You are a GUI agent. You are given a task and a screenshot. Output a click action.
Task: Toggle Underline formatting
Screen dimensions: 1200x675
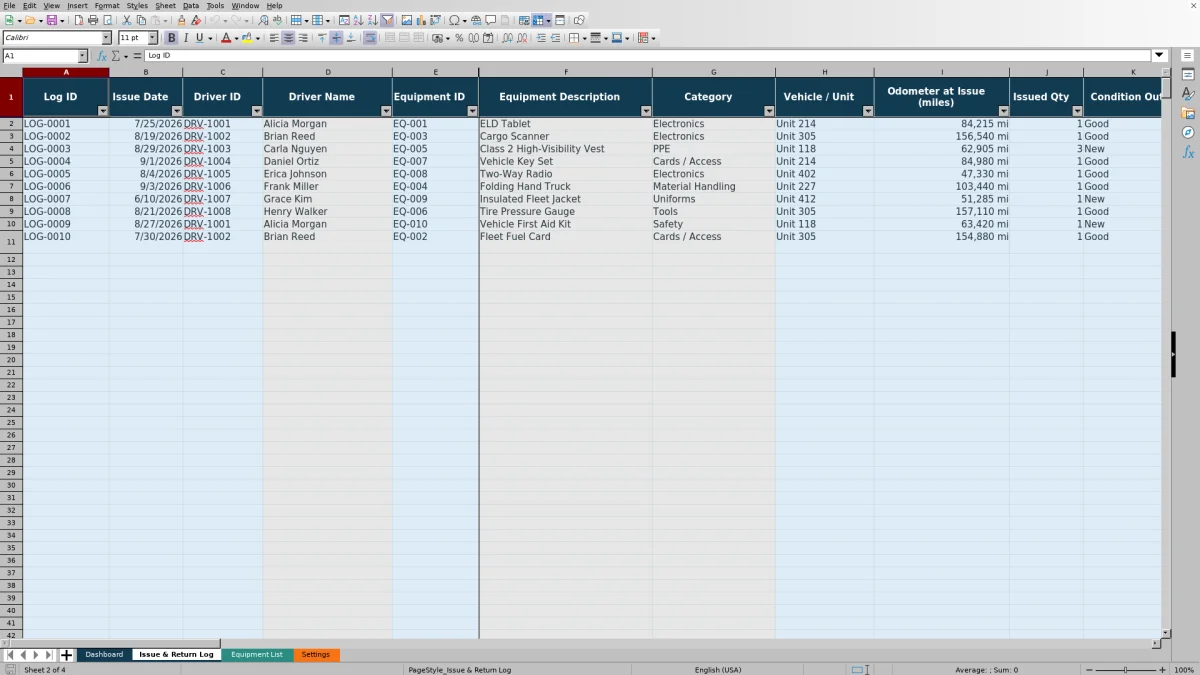click(199, 38)
